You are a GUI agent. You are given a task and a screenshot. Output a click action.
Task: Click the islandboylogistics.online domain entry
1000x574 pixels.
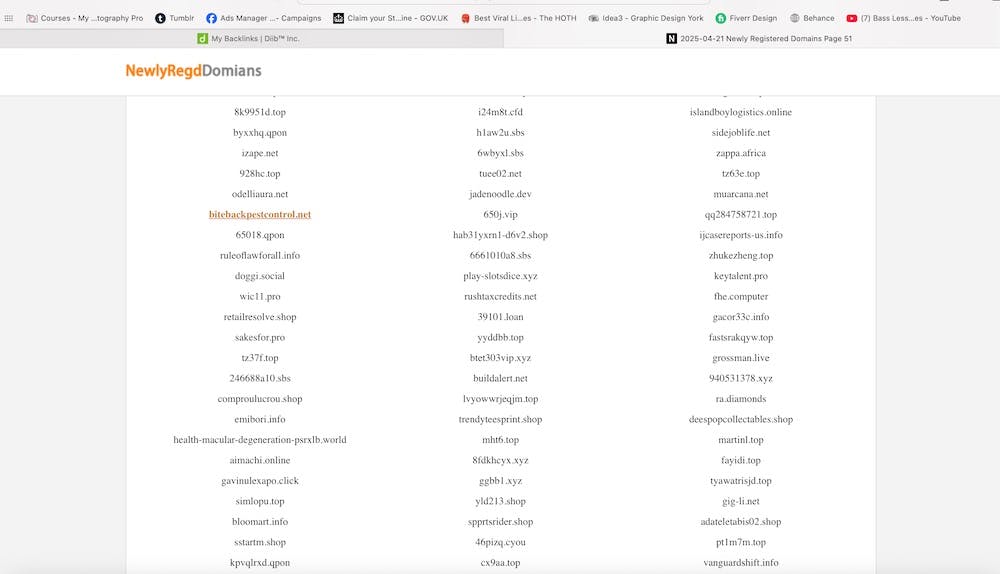pos(740,112)
